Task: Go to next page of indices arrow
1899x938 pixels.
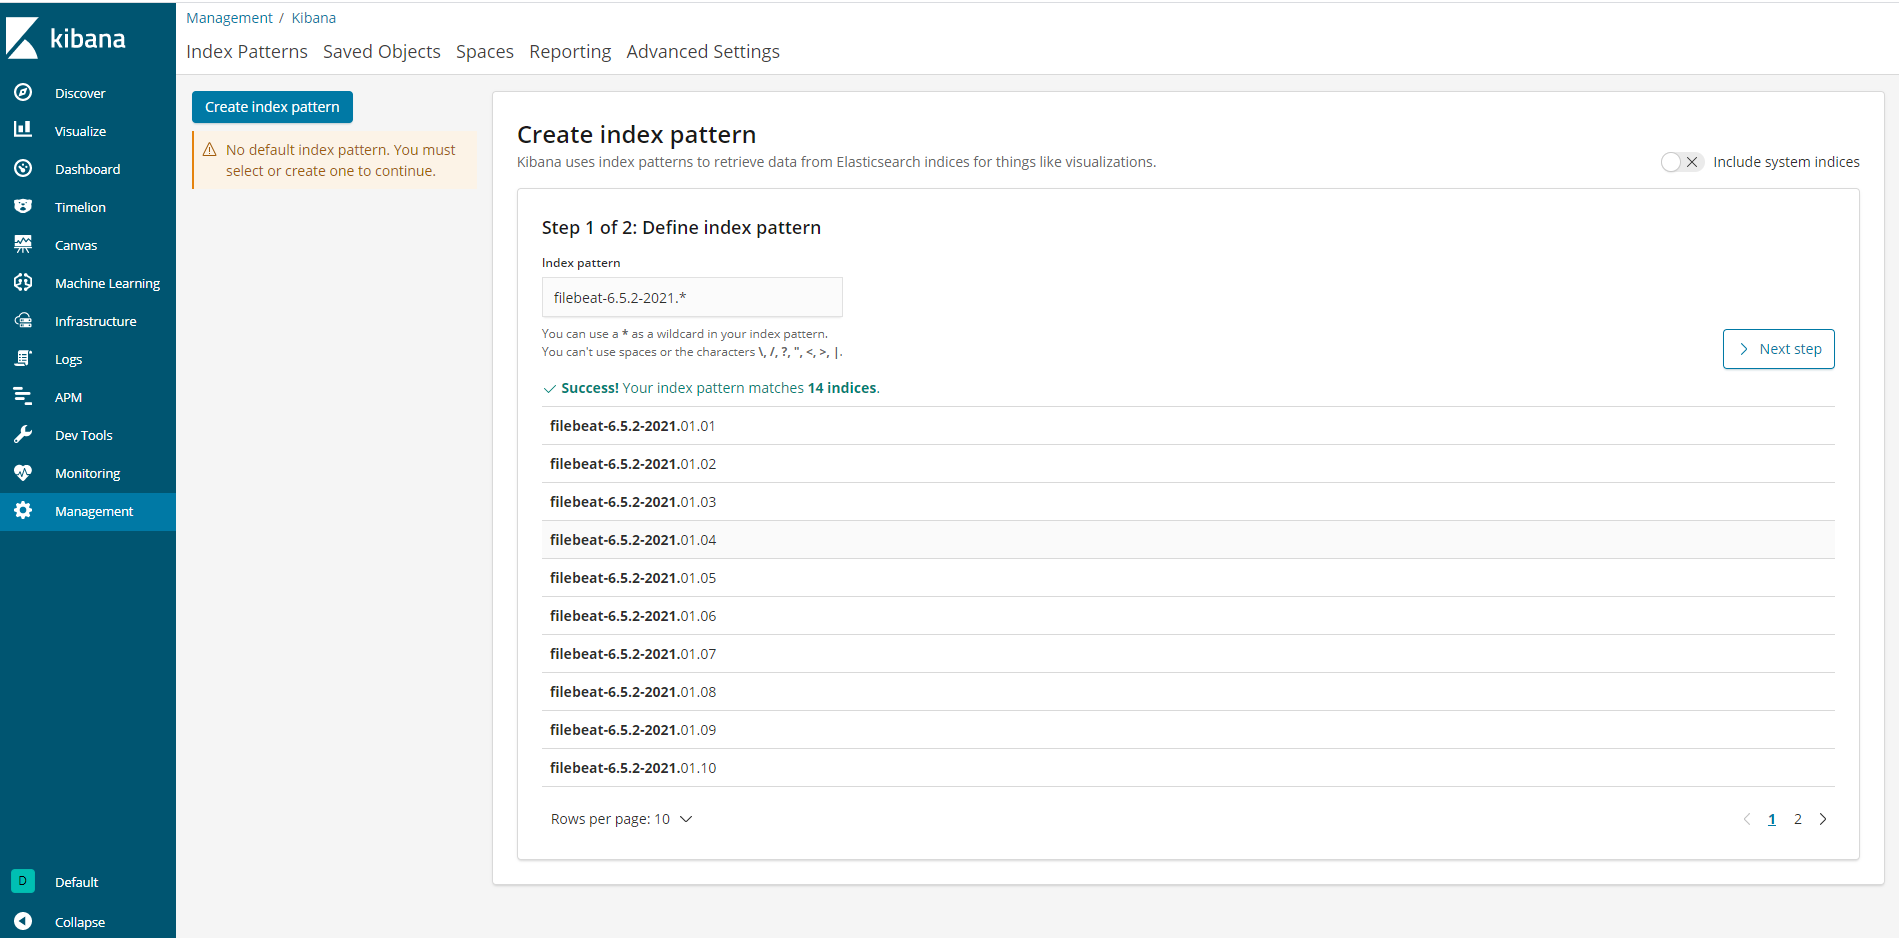Action: pyautogui.click(x=1823, y=819)
